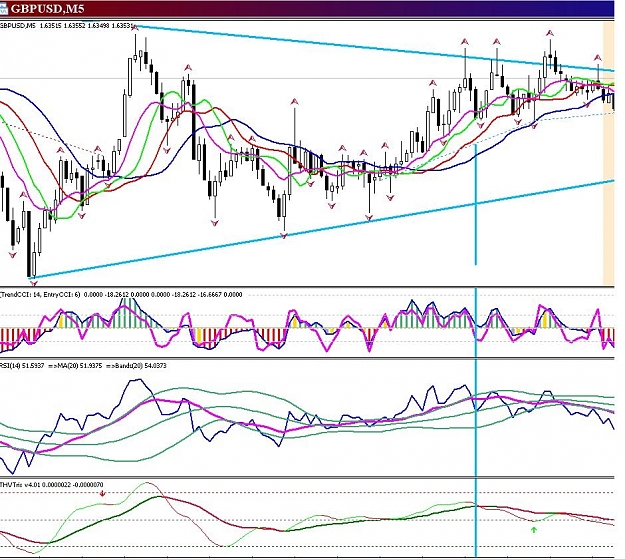This screenshot has width=625, height=559.
Task: Select the ascending lower blue trendline
Action: click(322, 229)
